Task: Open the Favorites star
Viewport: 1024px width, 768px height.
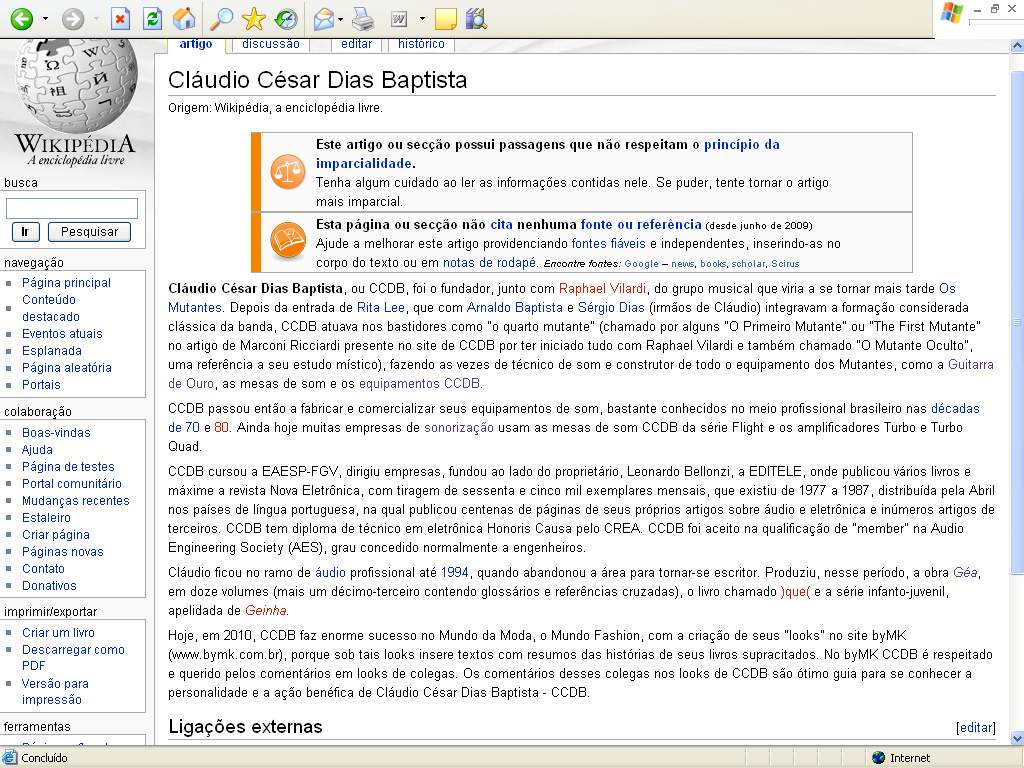Action: coord(254,18)
